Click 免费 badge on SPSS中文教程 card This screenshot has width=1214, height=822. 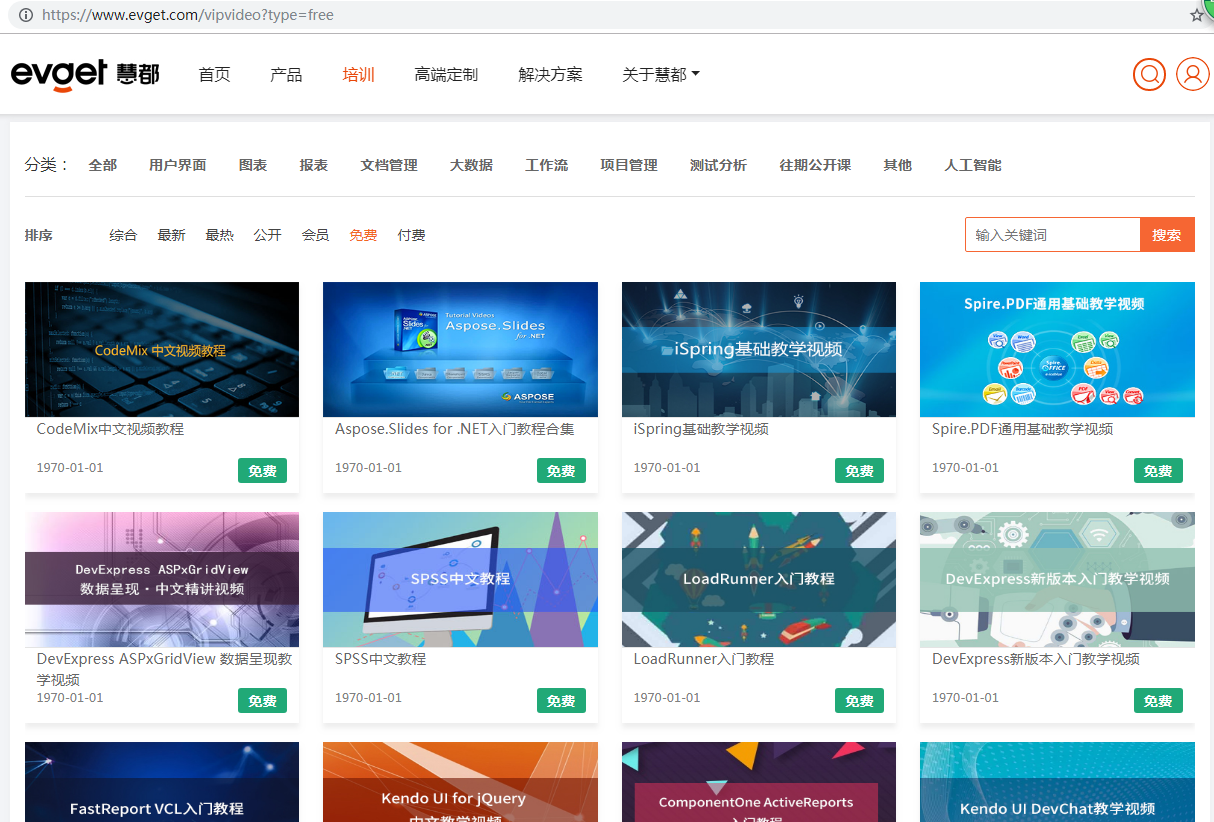click(561, 701)
